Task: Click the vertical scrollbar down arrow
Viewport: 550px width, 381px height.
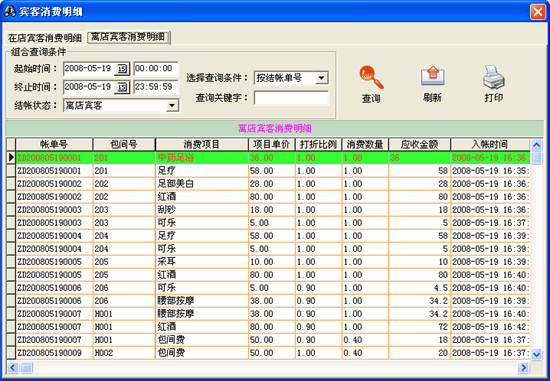Action: (x=536, y=354)
